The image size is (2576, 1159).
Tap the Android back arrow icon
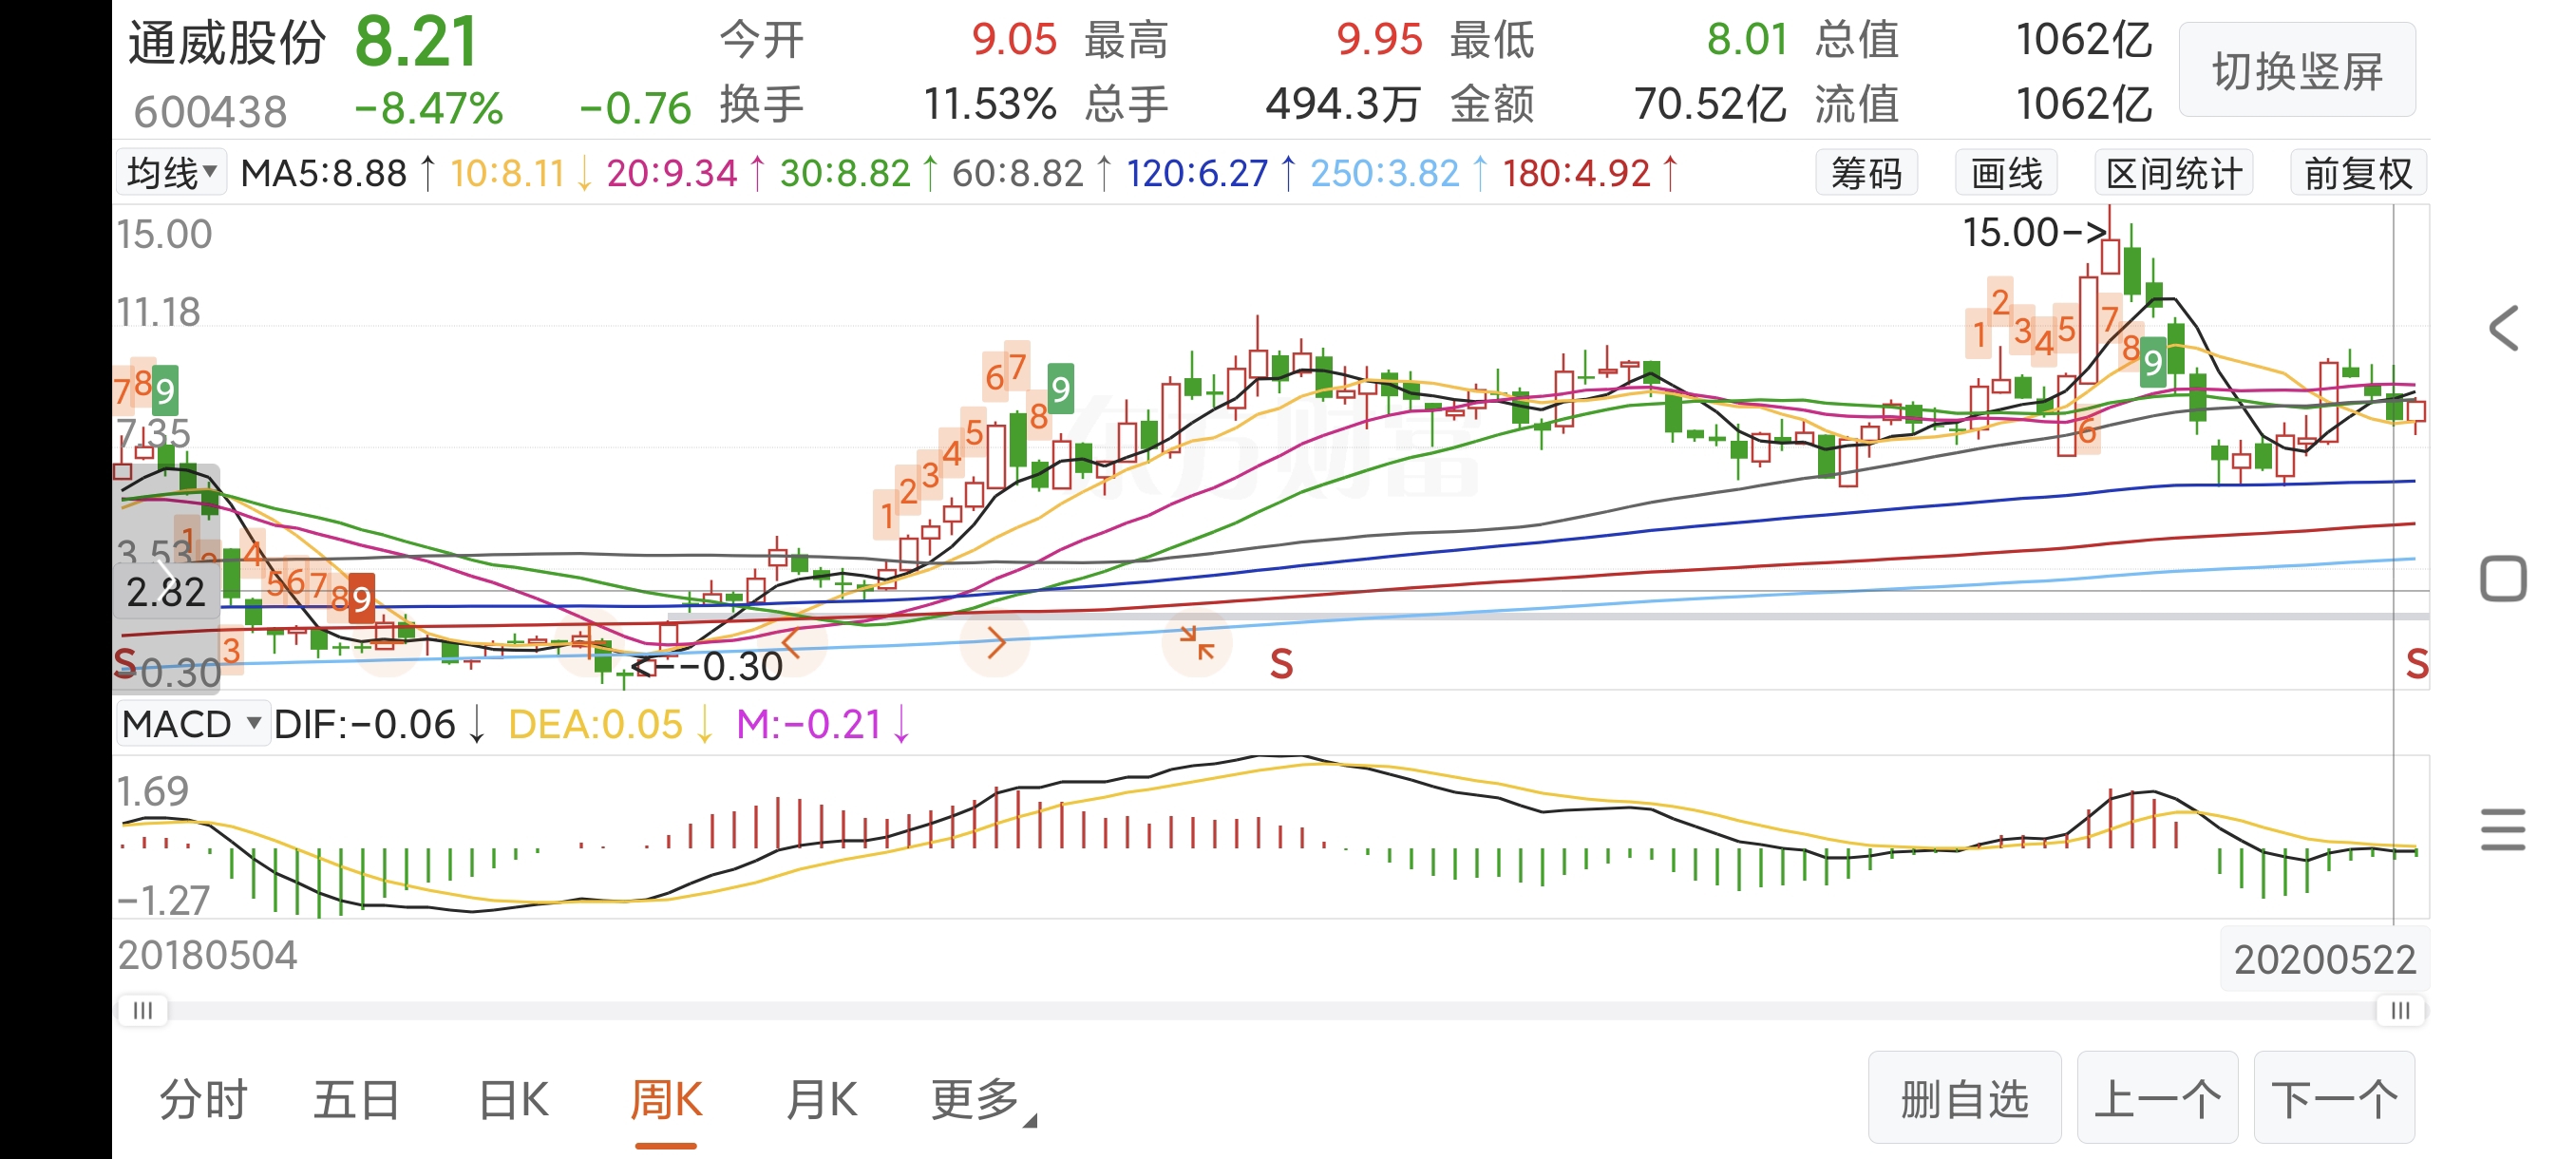tap(2502, 329)
